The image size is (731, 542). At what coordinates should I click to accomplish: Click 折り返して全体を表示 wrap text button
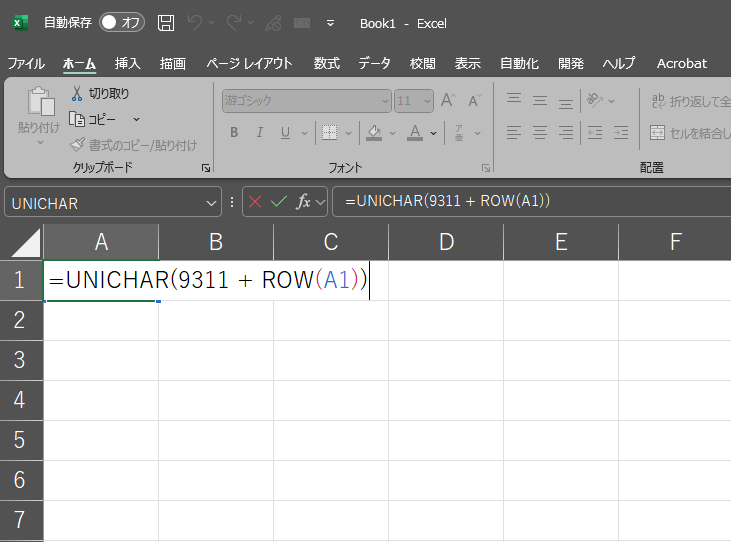[x=691, y=101]
